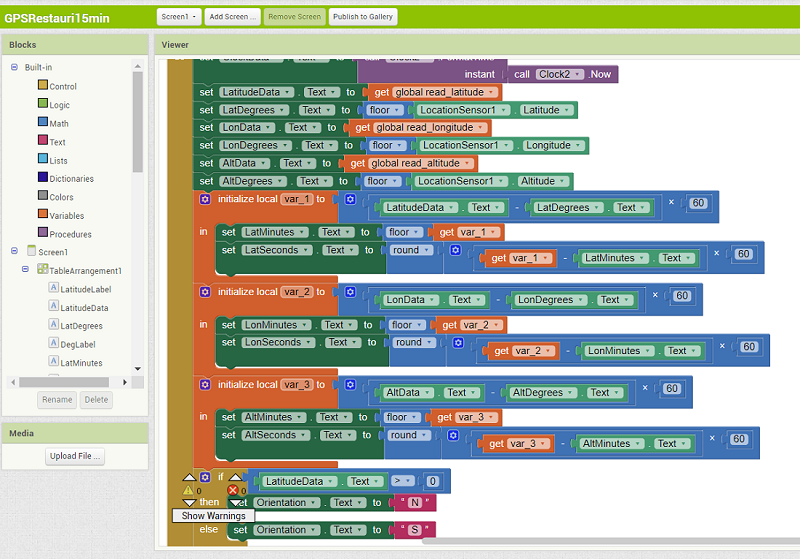Open the Math blocks category

pyautogui.click(x=57, y=123)
